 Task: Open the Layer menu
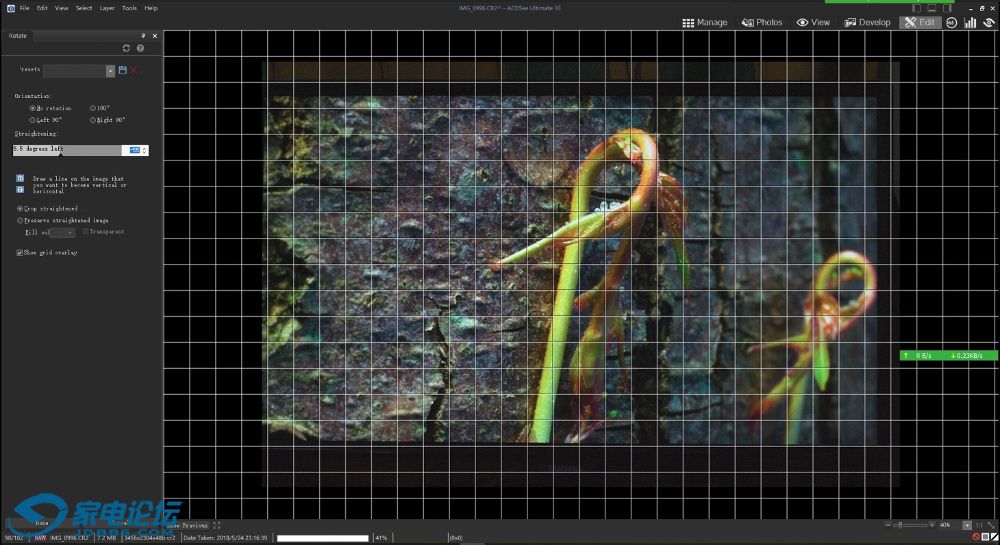coord(107,8)
